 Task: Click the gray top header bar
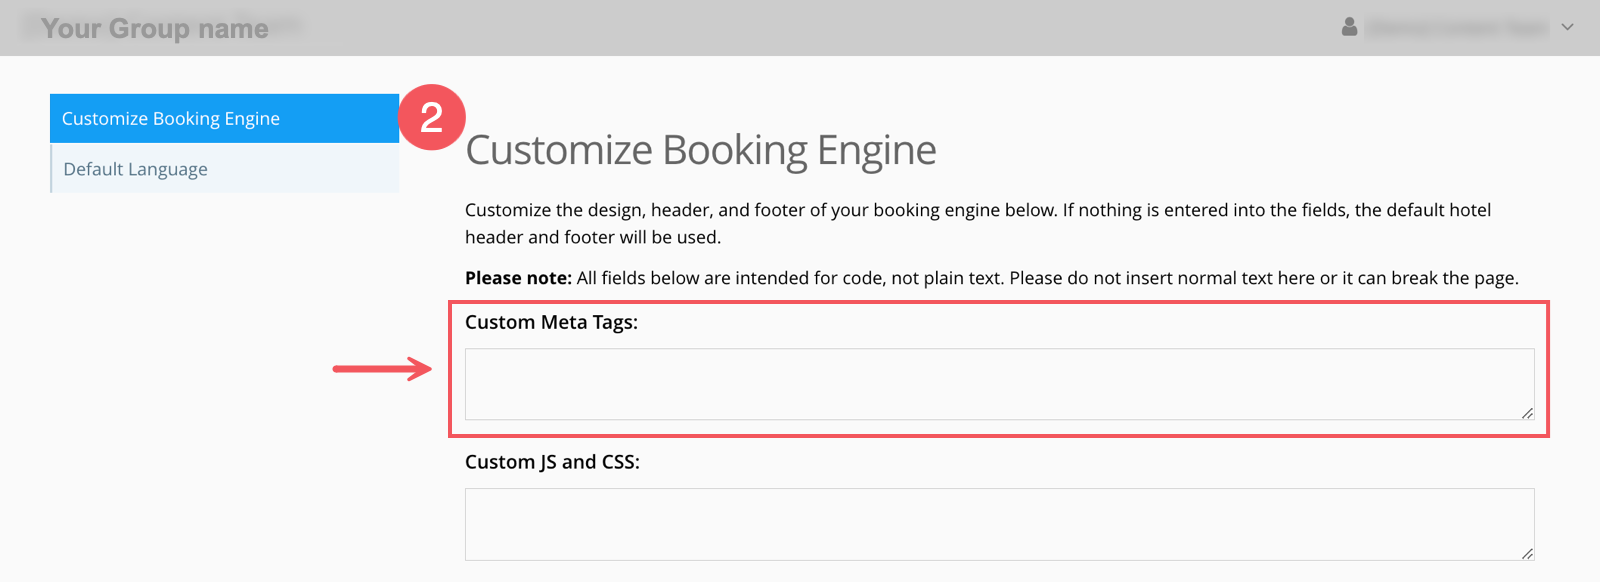(x=800, y=28)
